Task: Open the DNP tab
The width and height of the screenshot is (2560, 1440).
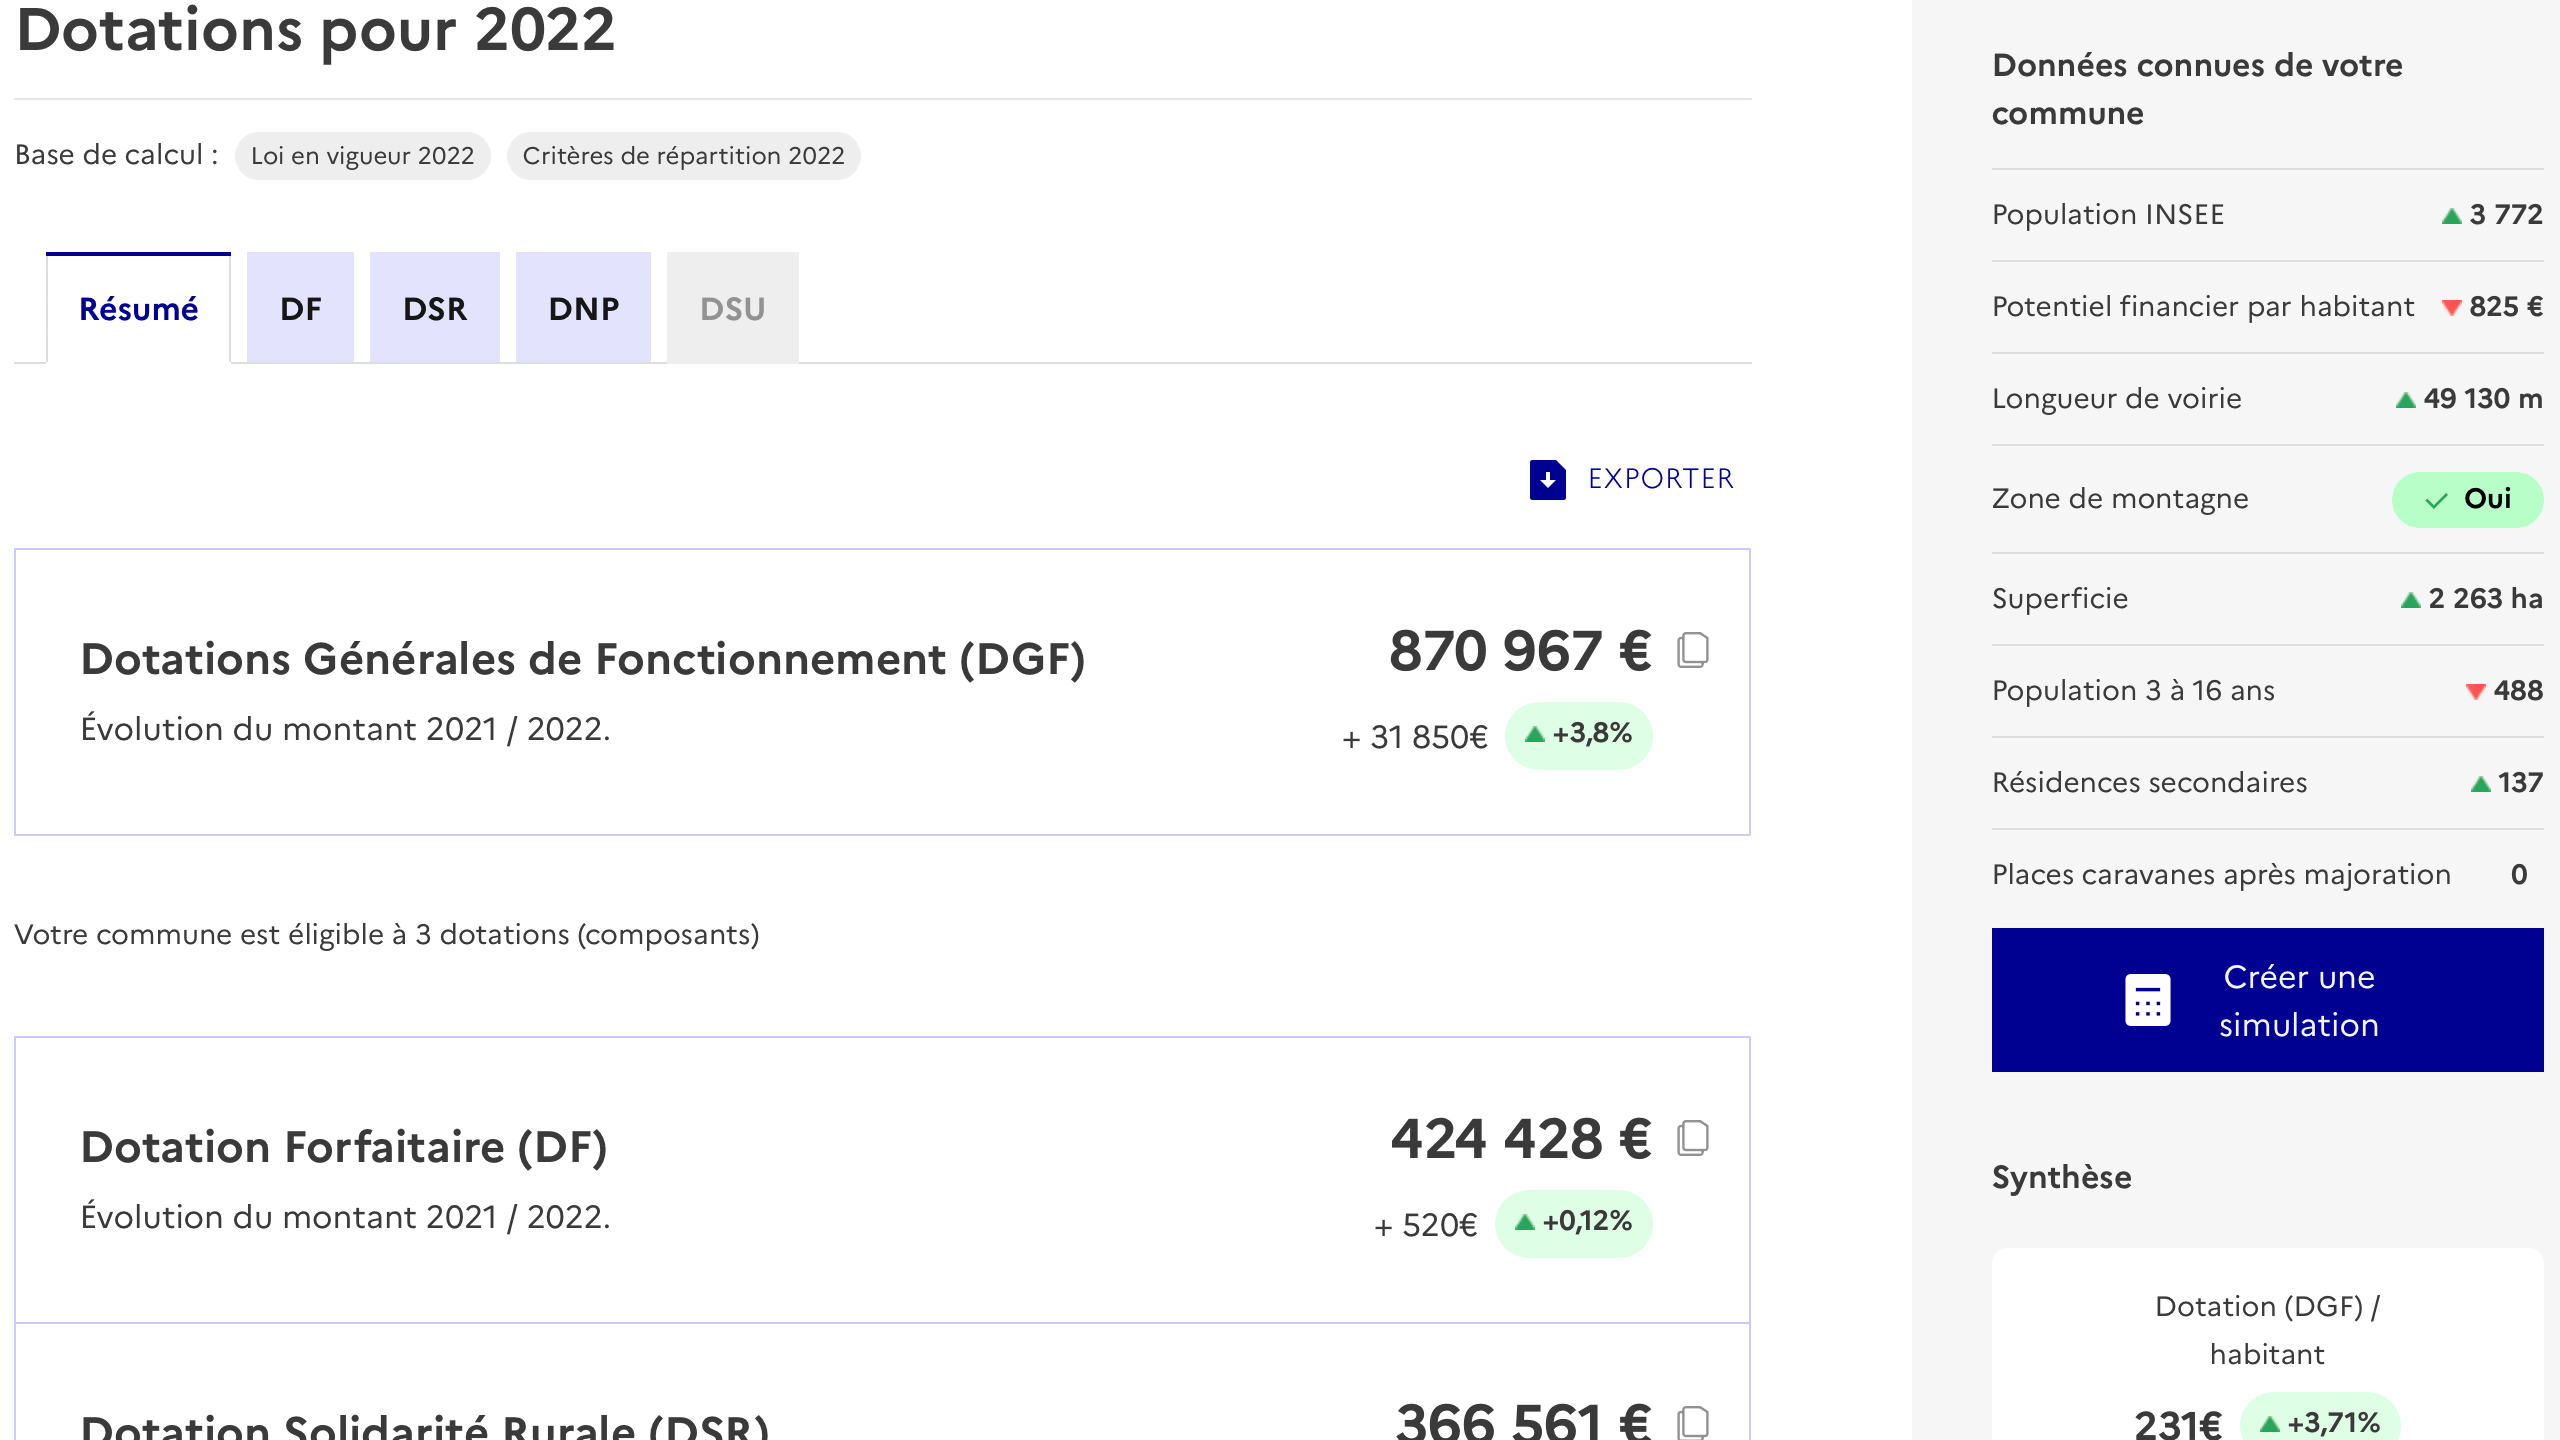Action: [x=583, y=308]
